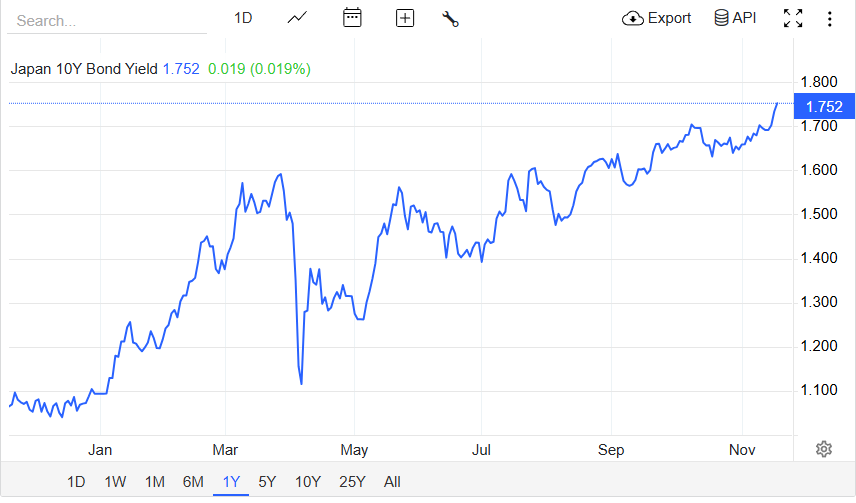Click the line chart type icon
Image resolution: width=856 pixels, height=503 pixels.
point(297,18)
